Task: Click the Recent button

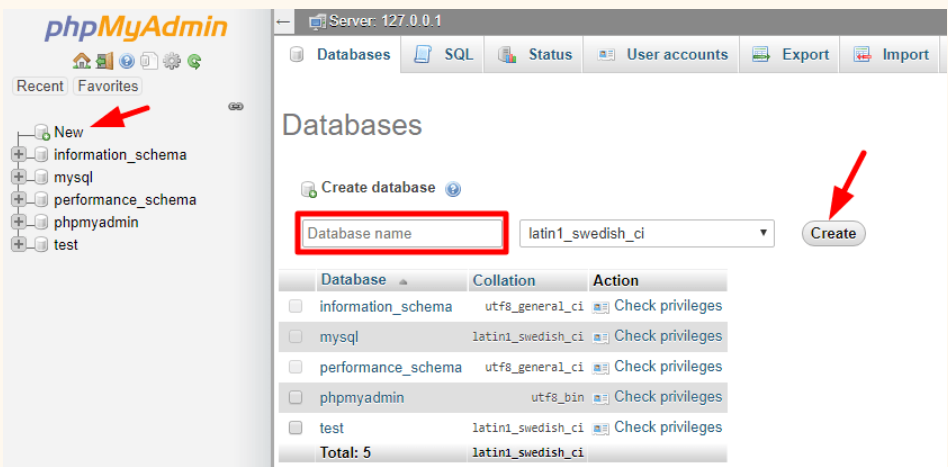Action: coord(41,87)
